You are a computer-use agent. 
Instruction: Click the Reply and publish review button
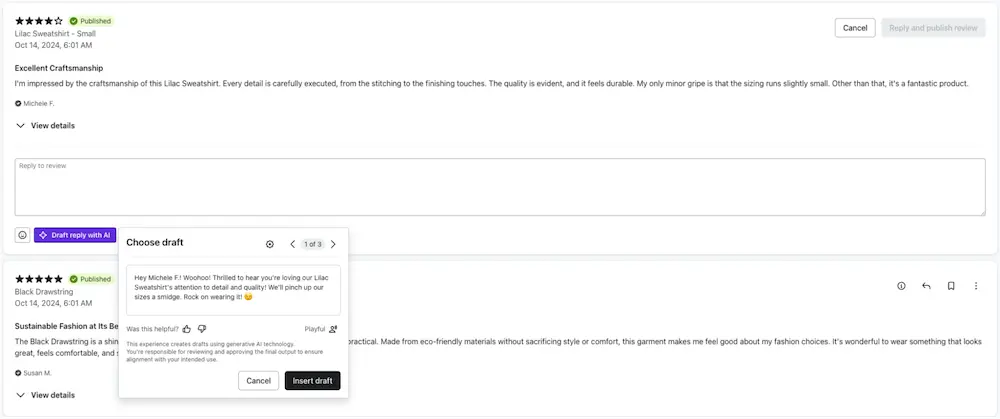point(932,28)
